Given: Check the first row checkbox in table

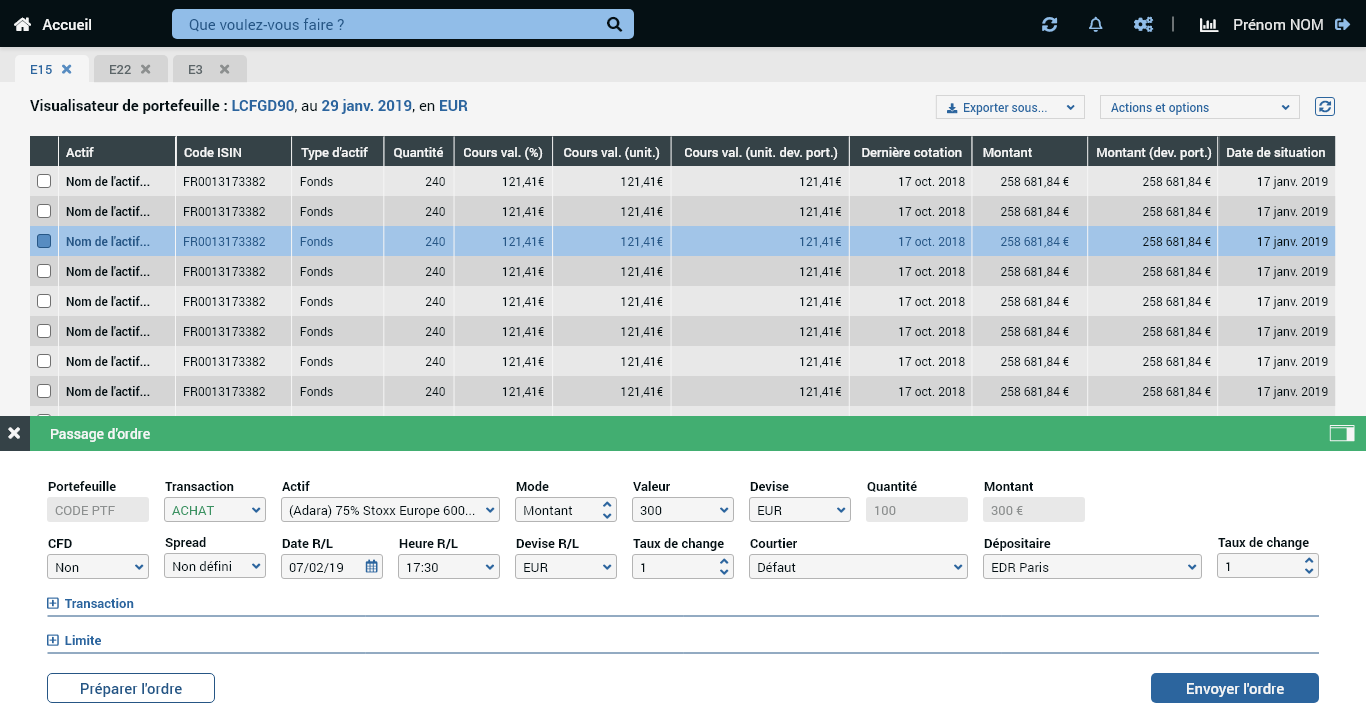Looking at the screenshot, I should (44, 182).
